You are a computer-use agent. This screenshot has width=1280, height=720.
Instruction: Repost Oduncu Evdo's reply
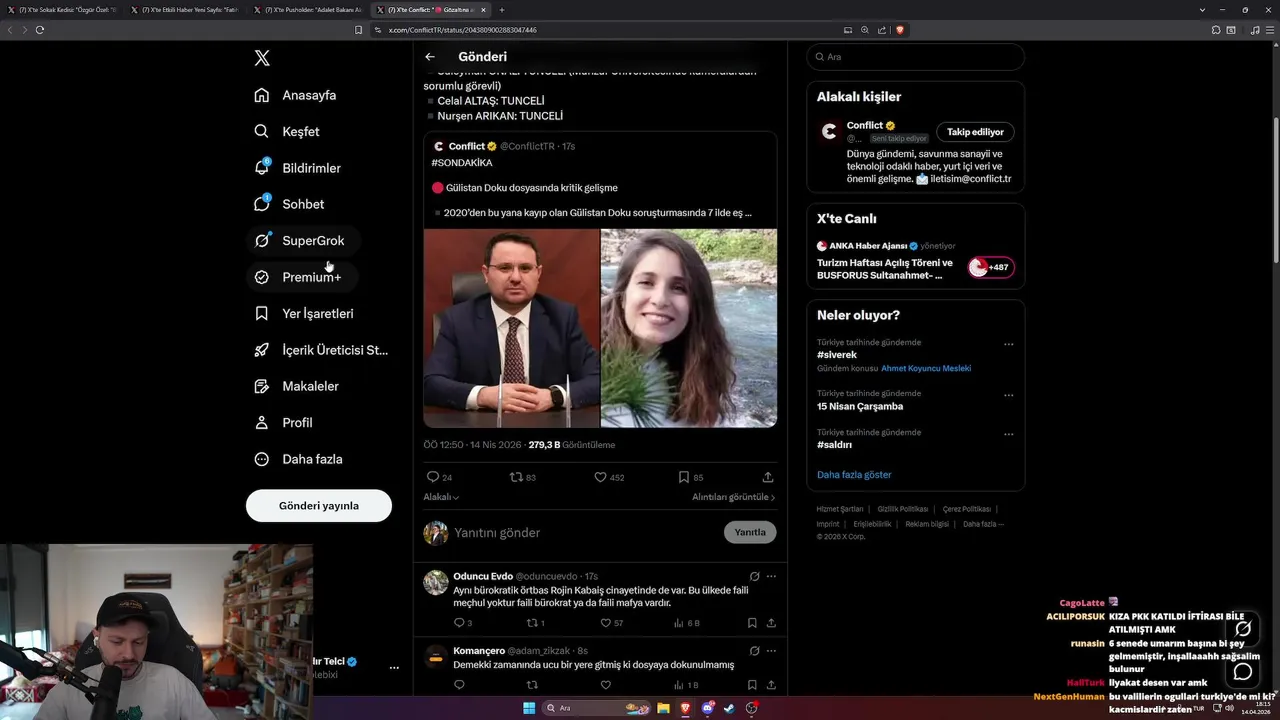tap(532, 623)
